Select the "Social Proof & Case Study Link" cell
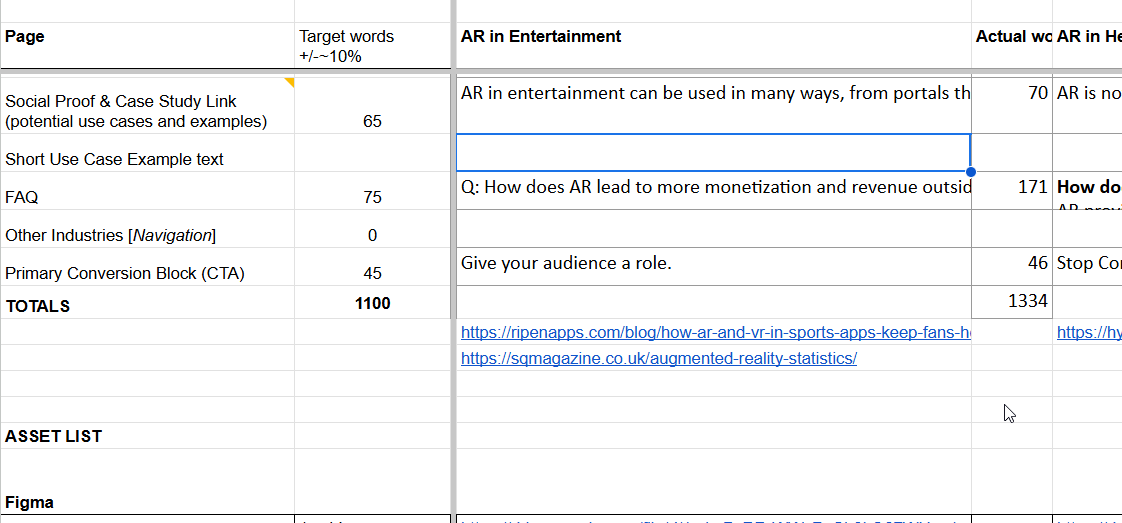The width and height of the screenshot is (1122, 523). tap(148, 111)
